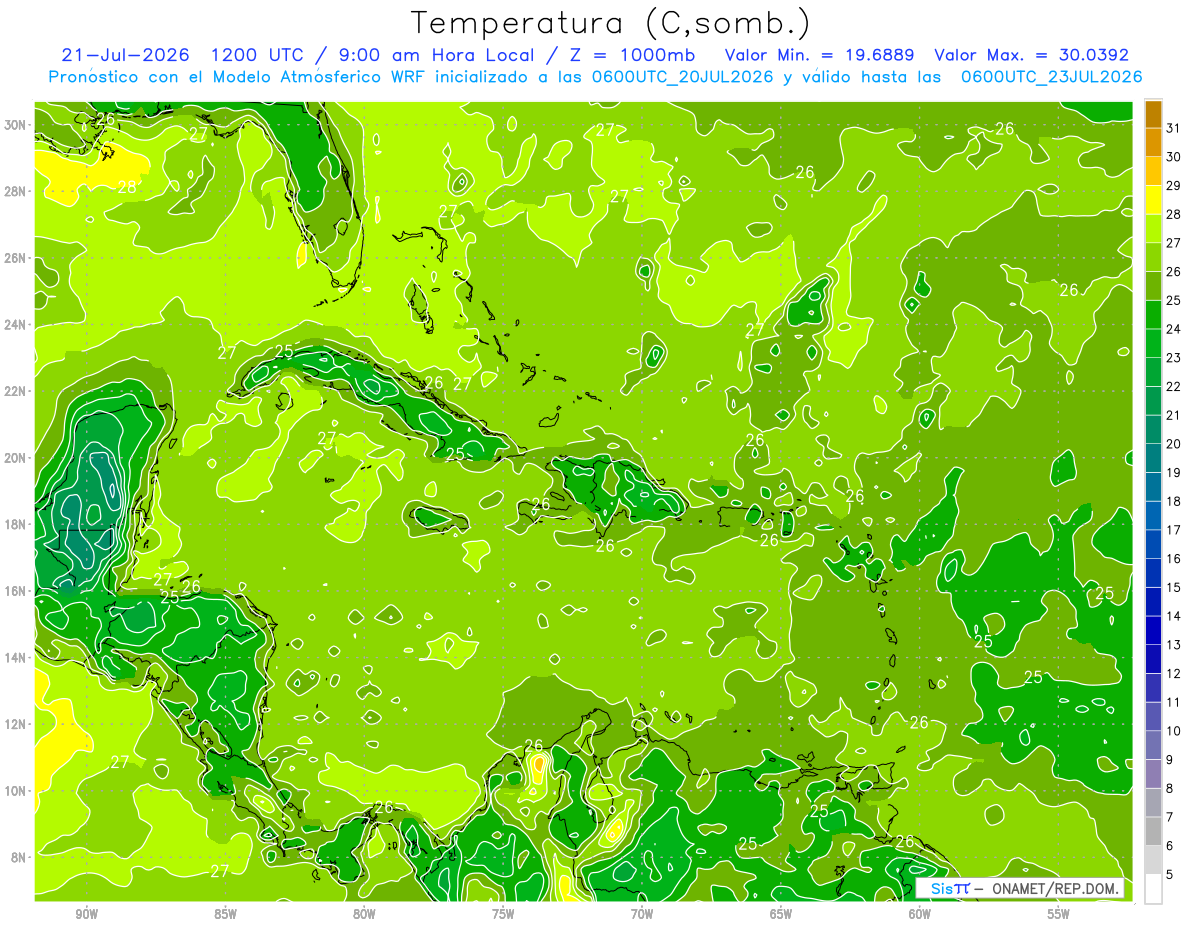Click the legend scale value "30"

(1173, 157)
